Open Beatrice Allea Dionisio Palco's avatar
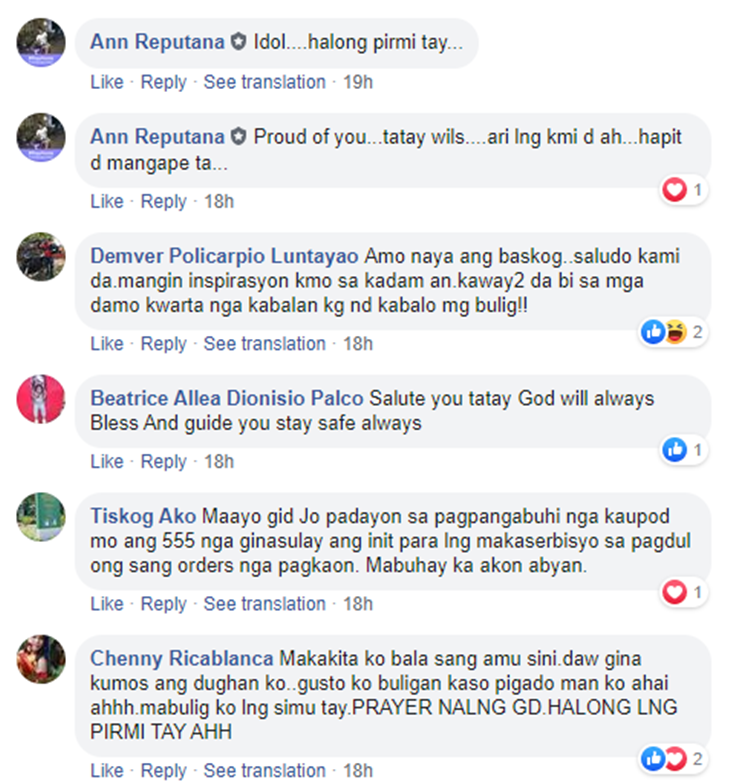The image size is (750, 782). 41,399
